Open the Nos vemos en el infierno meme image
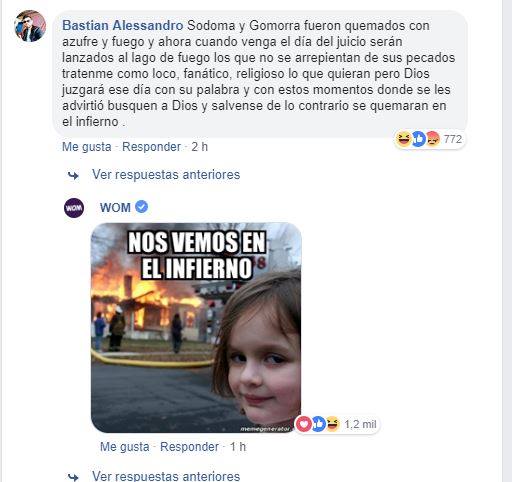The height and width of the screenshot is (482, 512). (196, 328)
